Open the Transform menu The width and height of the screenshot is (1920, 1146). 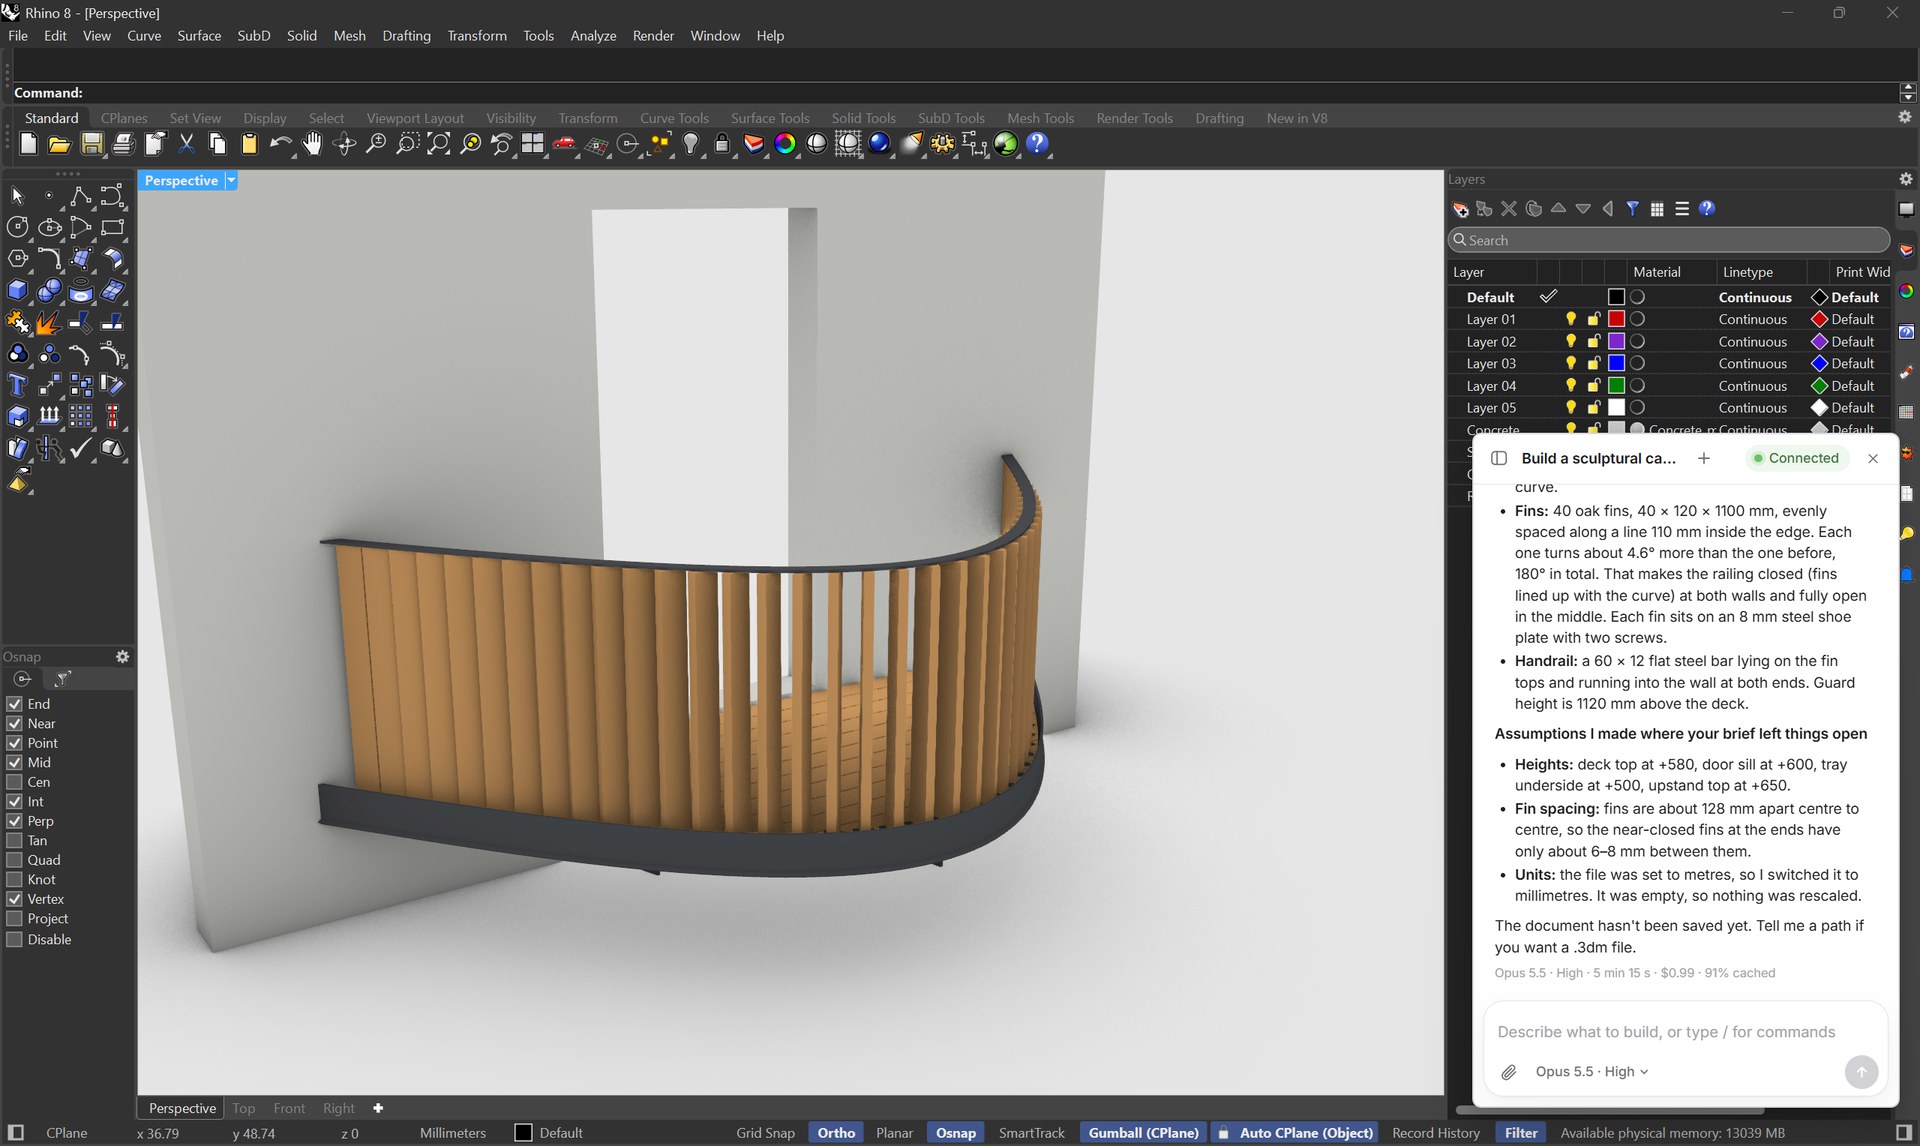477,36
